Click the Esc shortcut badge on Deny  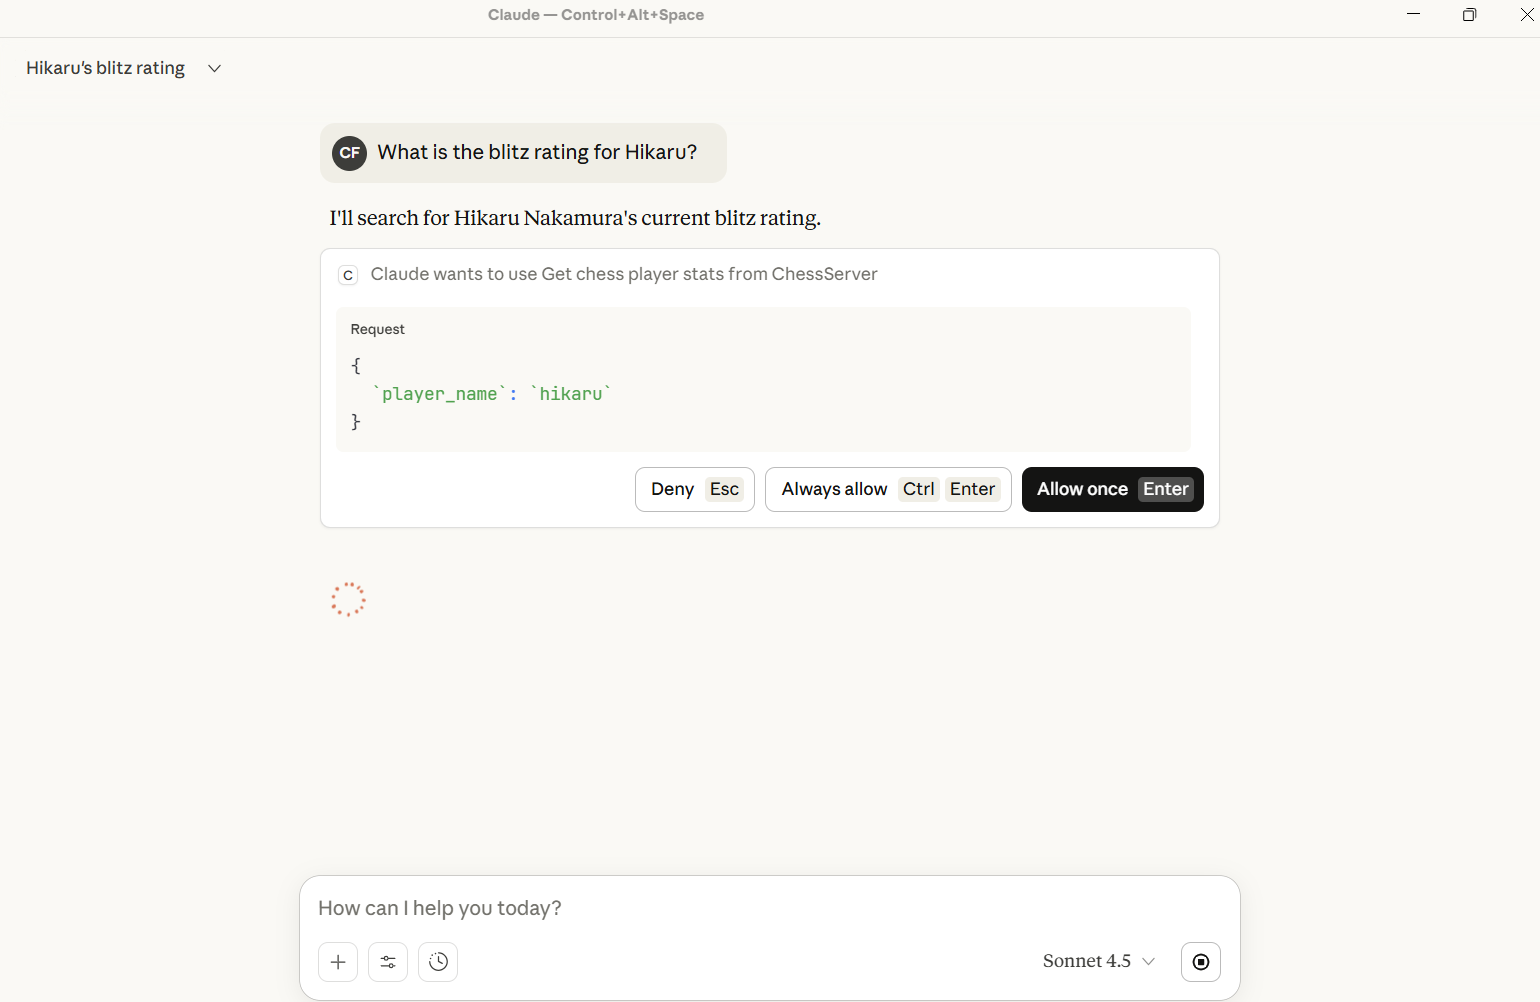pyautogui.click(x=723, y=489)
